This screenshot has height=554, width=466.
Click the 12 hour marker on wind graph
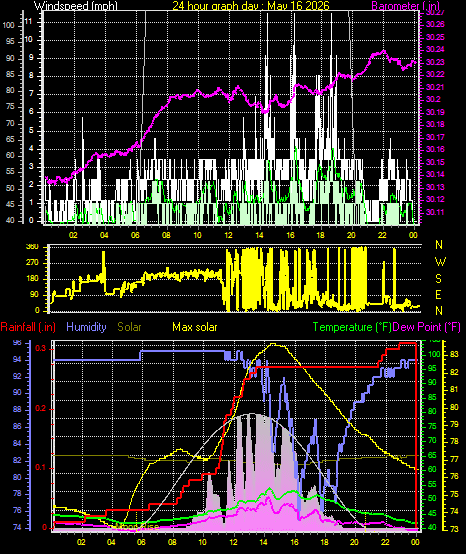(229, 235)
